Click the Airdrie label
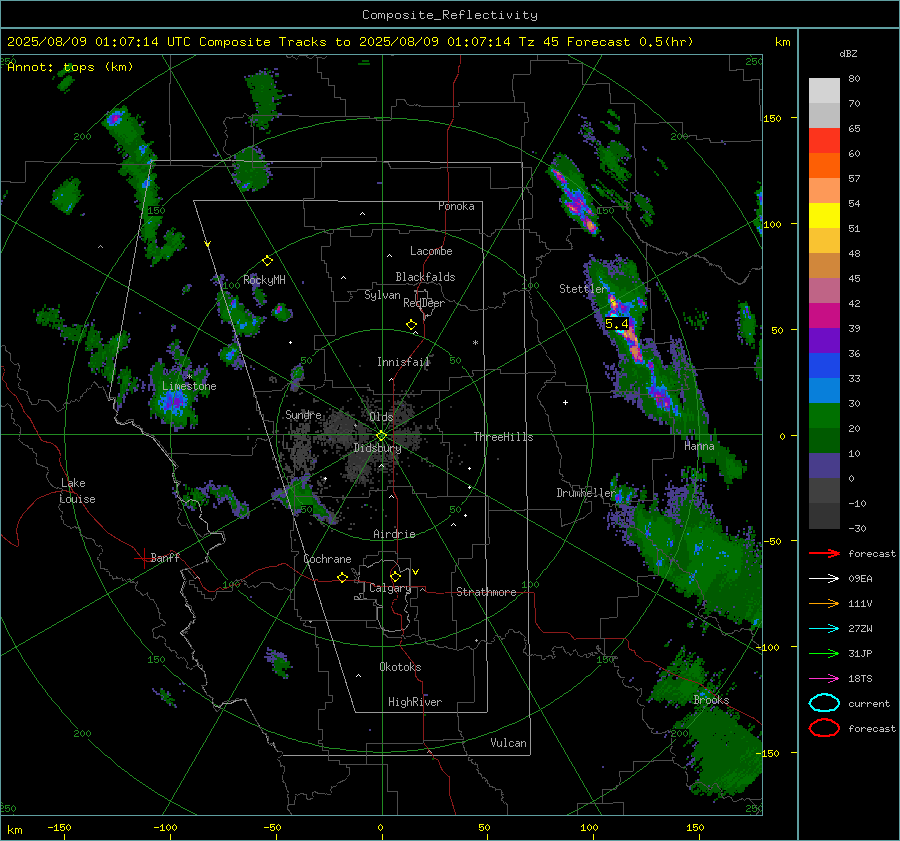The height and width of the screenshot is (841, 900). coord(394,534)
